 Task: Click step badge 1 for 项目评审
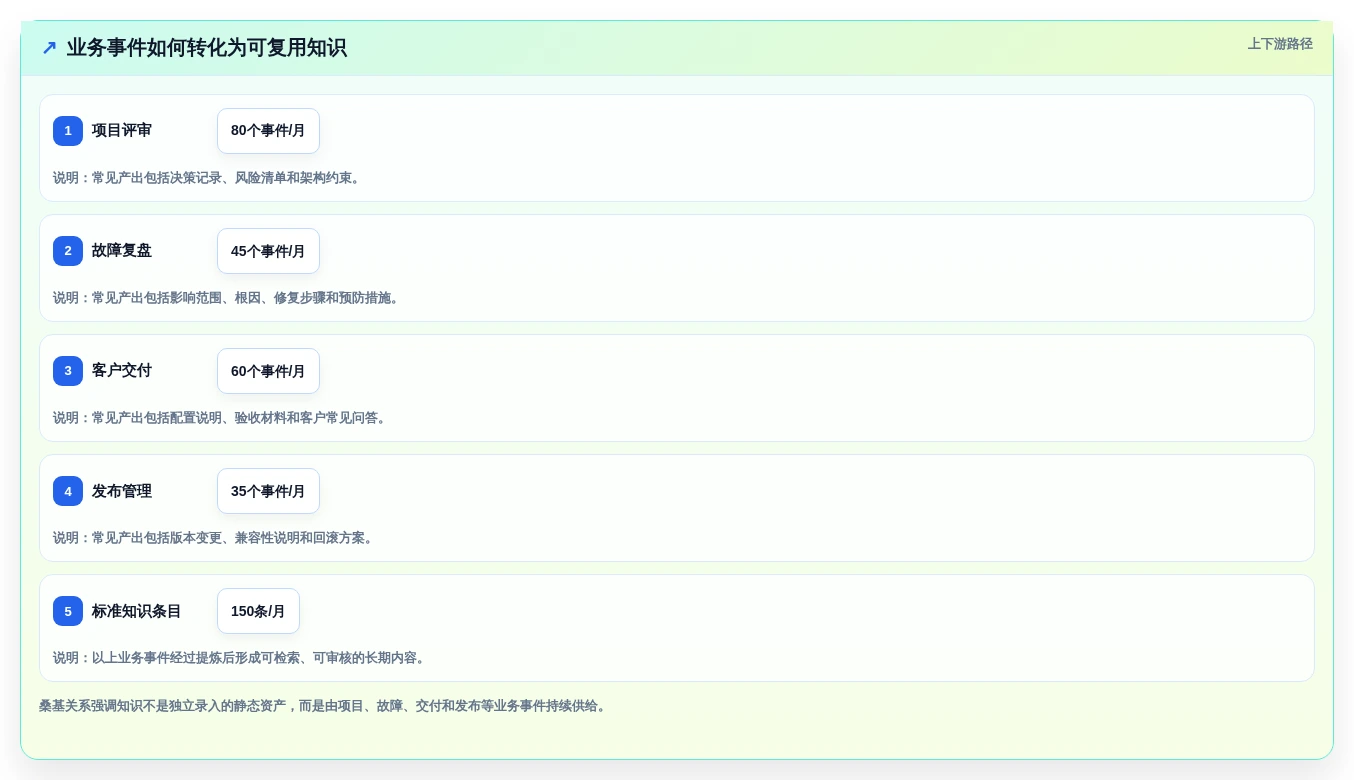[x=68, y=131]
